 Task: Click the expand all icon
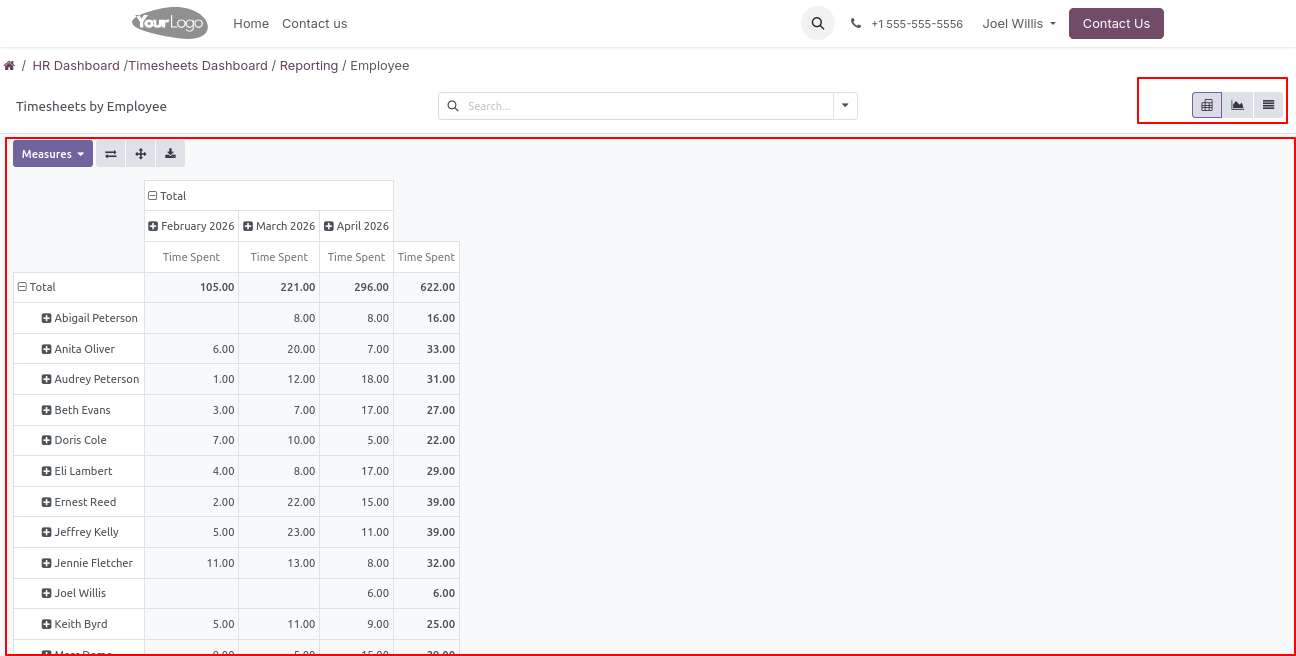click(x=141, y=154)
